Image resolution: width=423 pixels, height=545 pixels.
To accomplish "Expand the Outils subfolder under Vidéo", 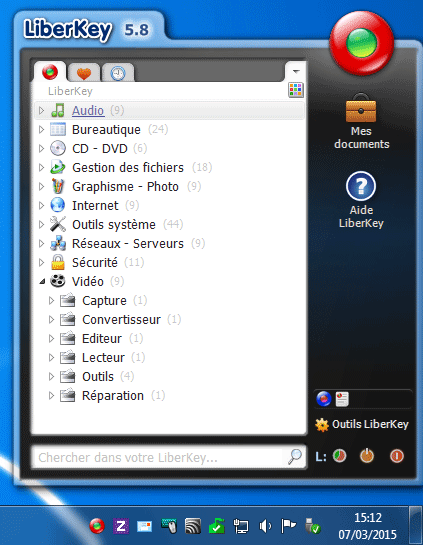I will [51, 376].
